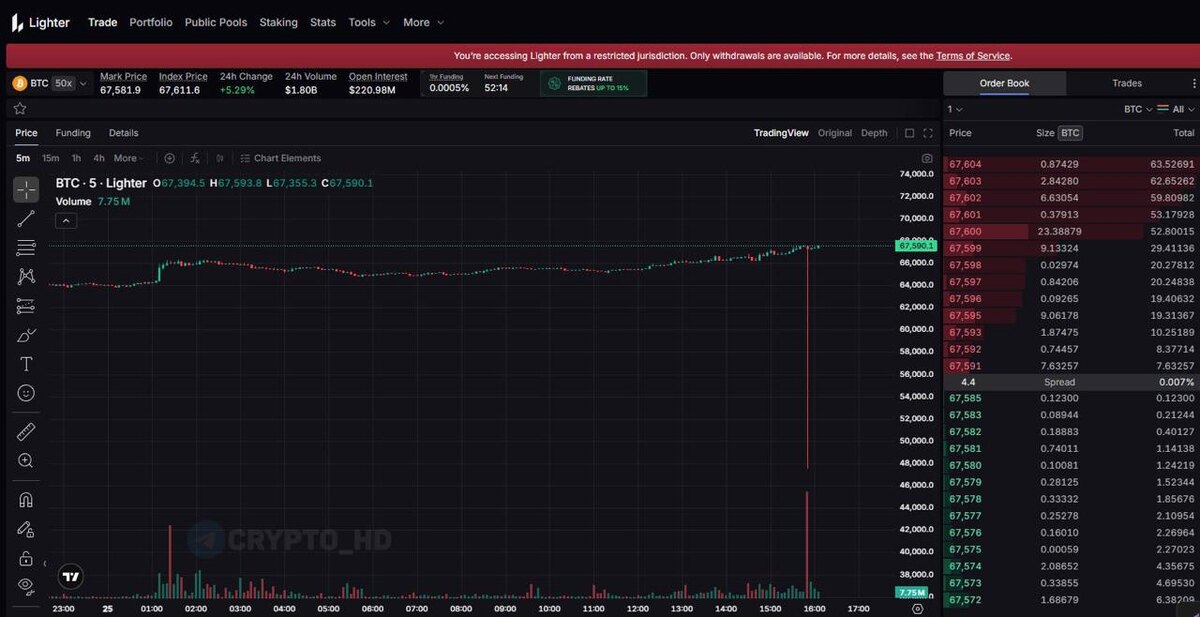This screenshot has width=1200, height=617.
Task: Open More timeframes dropdown
Action: 129,158
